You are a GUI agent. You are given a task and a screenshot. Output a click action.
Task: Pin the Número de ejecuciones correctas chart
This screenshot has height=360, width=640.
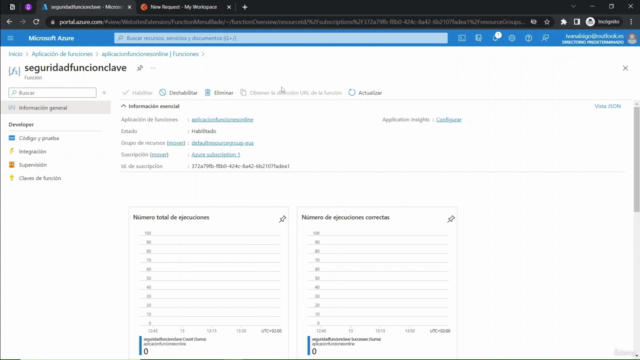[x=451, y=219]
